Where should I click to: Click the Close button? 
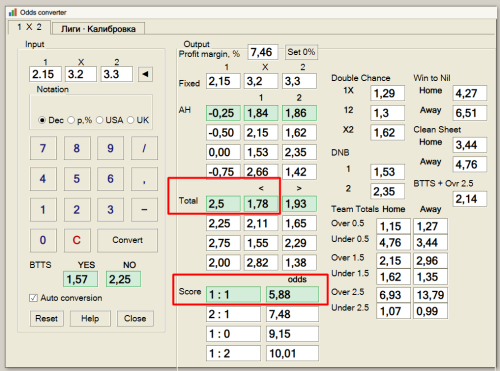(135, 319)
